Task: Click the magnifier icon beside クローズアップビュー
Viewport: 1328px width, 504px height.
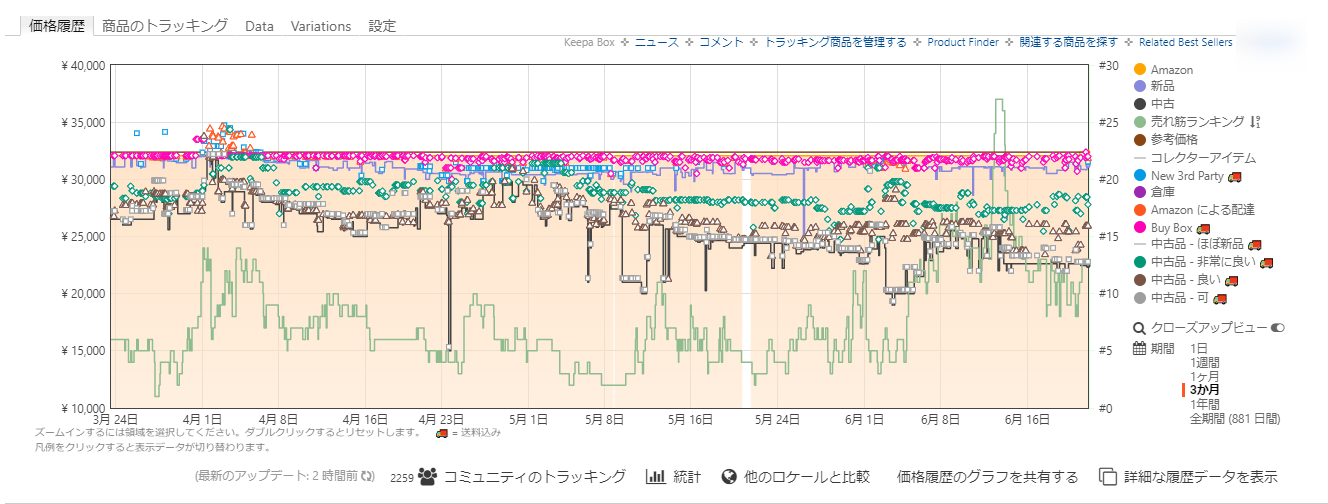Action: coord(1139,328)
